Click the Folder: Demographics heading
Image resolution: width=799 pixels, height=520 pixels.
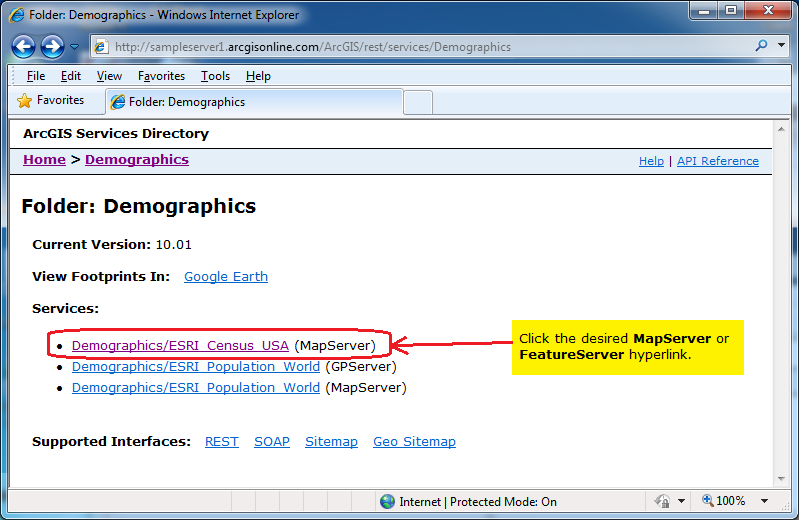coord(139,206)
